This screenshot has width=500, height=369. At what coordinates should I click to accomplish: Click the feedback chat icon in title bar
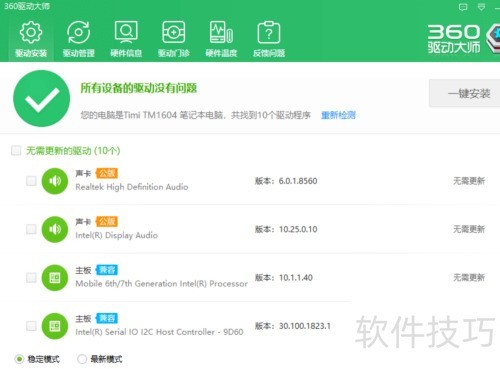coord(463,7)
